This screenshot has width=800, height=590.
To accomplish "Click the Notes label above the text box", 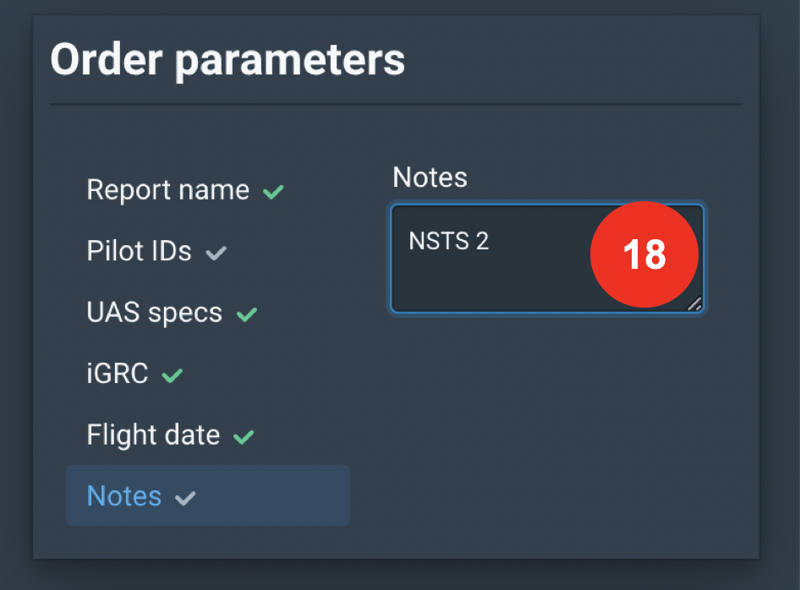I will pos(429,177).
